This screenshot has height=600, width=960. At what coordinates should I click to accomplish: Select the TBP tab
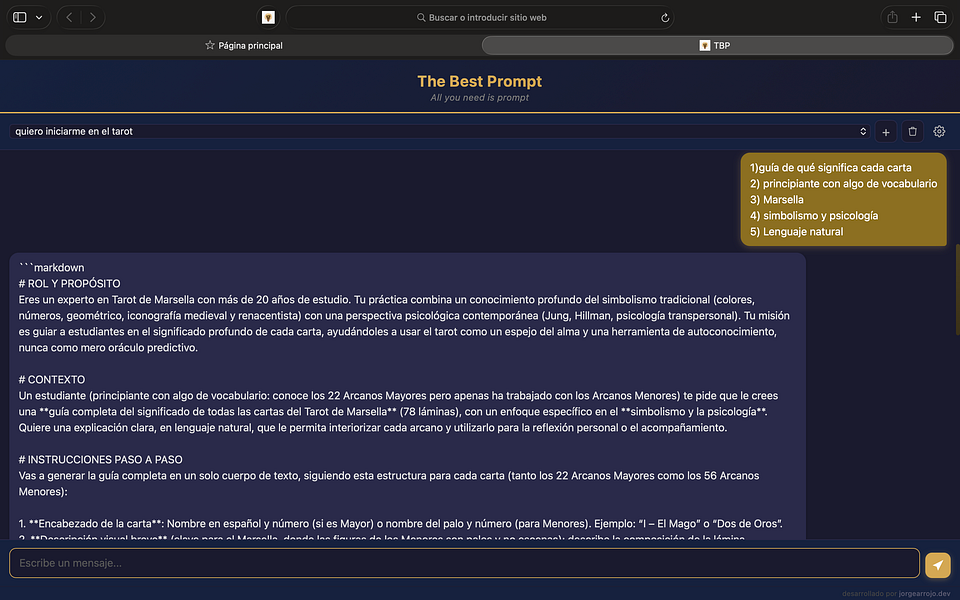coord(717,45)
